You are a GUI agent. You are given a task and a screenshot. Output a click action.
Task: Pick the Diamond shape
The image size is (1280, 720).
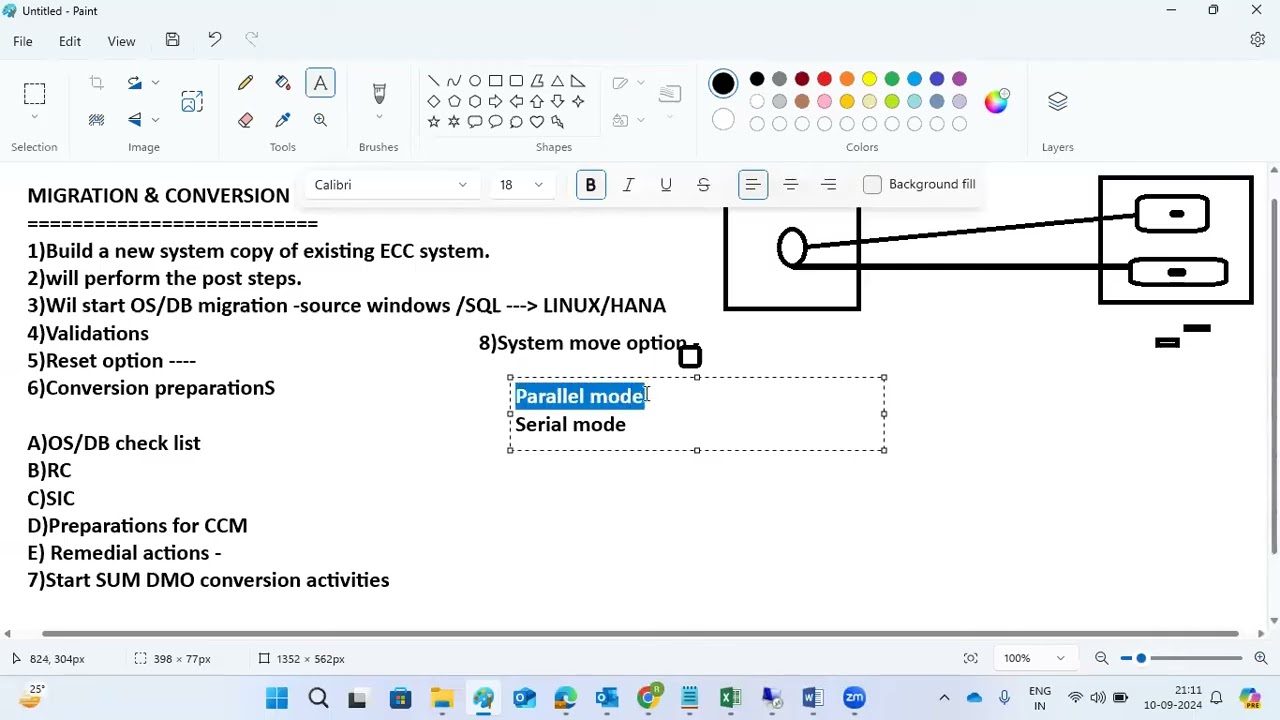(x=433, y=101)
